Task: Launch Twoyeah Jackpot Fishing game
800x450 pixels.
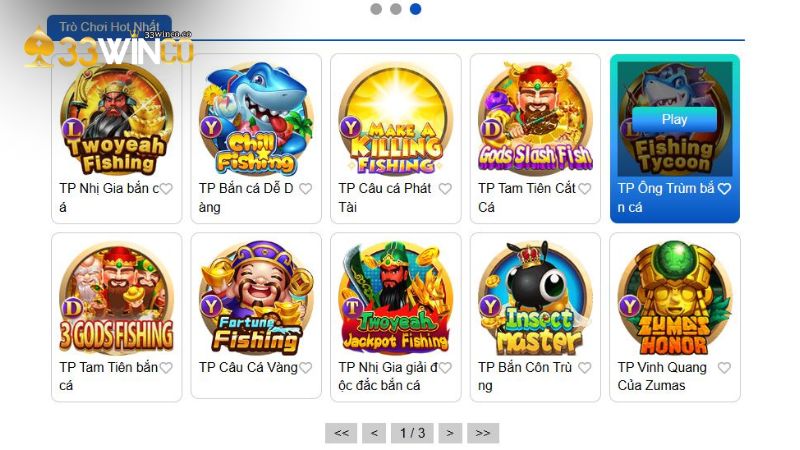Action: [x=396, y=298]
